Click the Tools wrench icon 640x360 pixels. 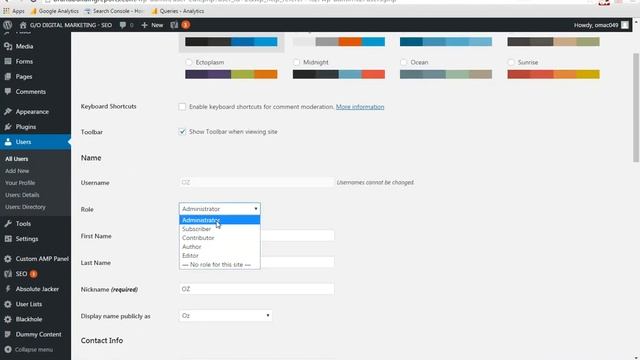(x=8, y=223)
